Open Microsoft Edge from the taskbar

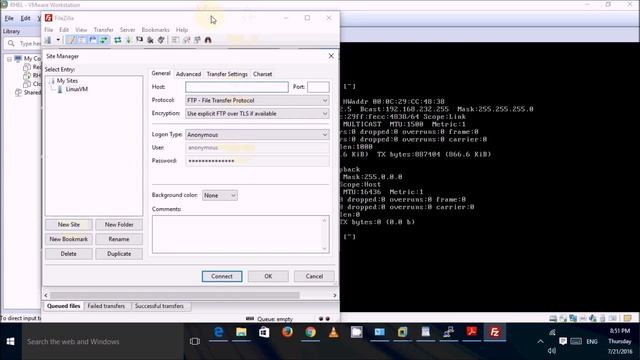click(218, 332)
